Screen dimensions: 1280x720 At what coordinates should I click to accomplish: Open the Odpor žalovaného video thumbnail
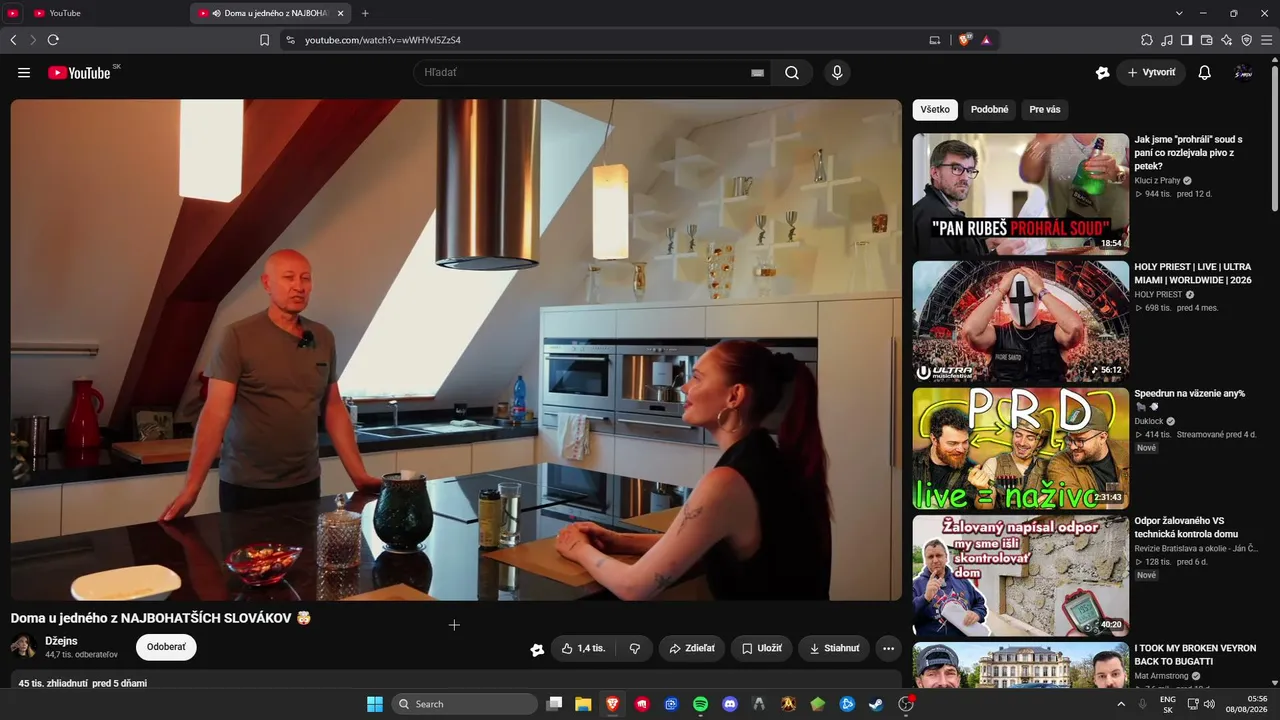pos(1021,576)
